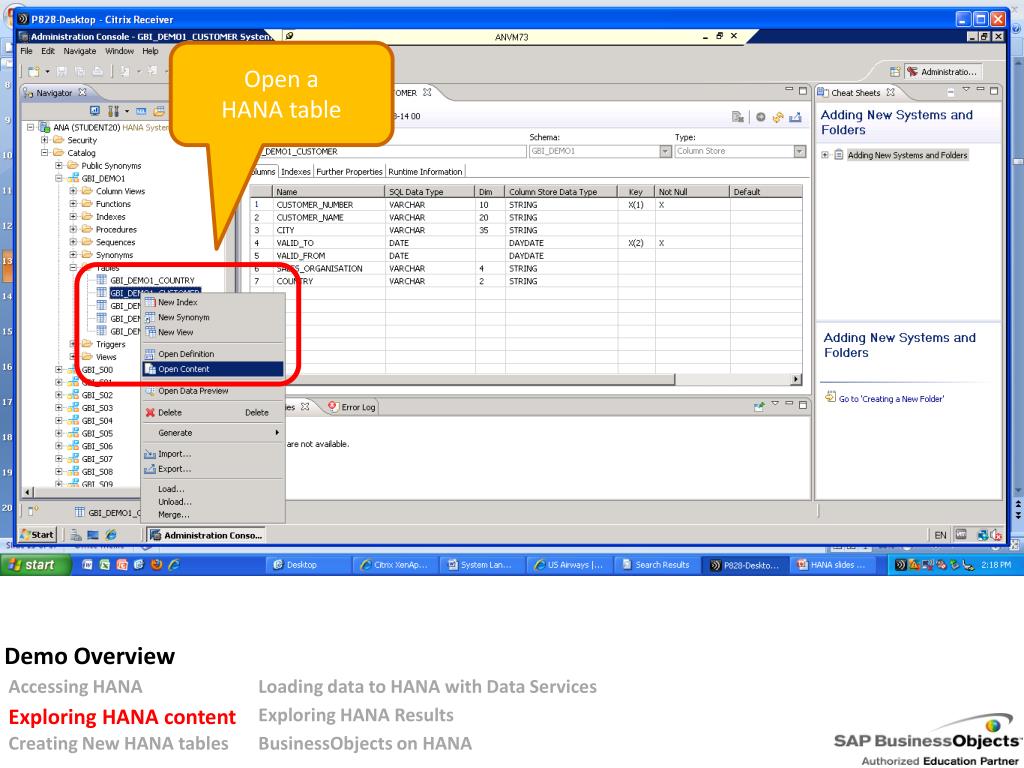Click the tools icon in Navigator toolbar

click(113, 111)
